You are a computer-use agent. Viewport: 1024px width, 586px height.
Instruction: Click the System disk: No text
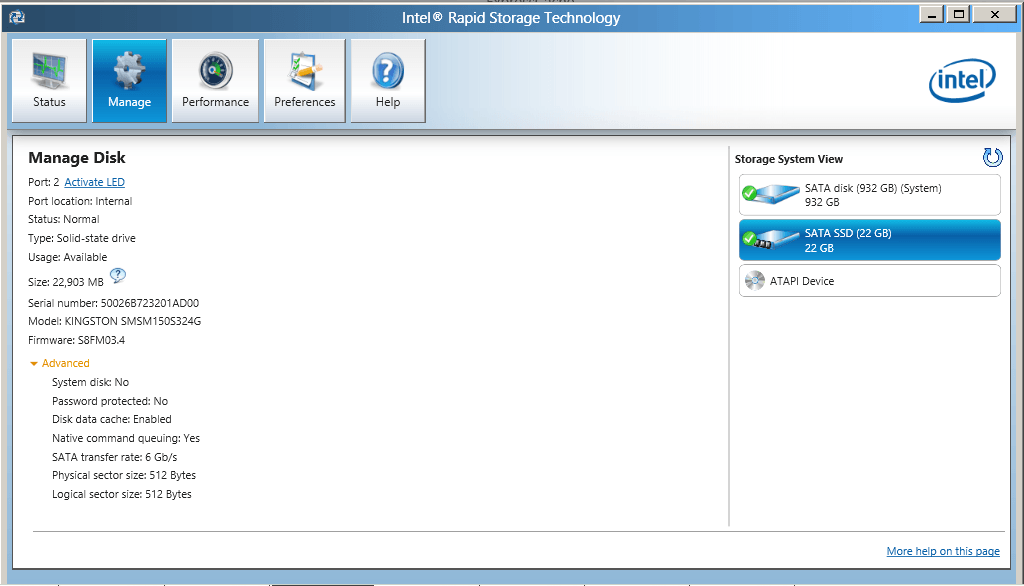click(x=90, y=382)
